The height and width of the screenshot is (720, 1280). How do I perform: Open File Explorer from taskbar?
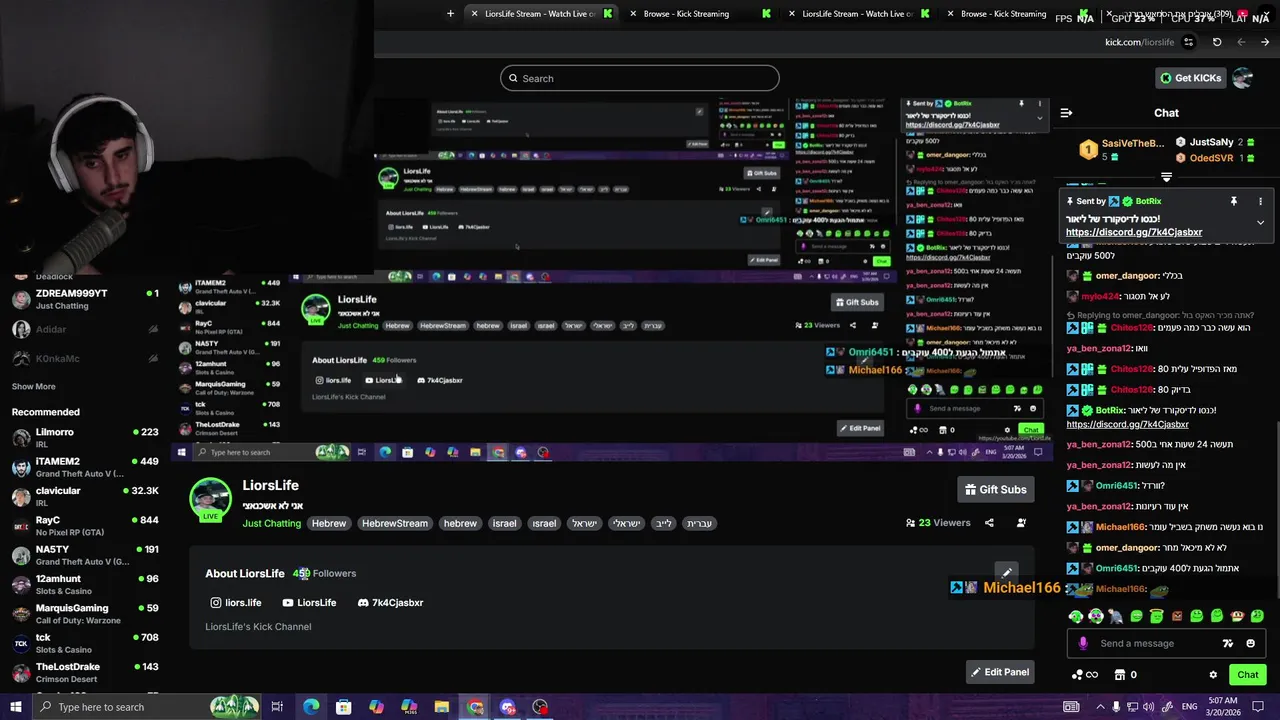442,707
